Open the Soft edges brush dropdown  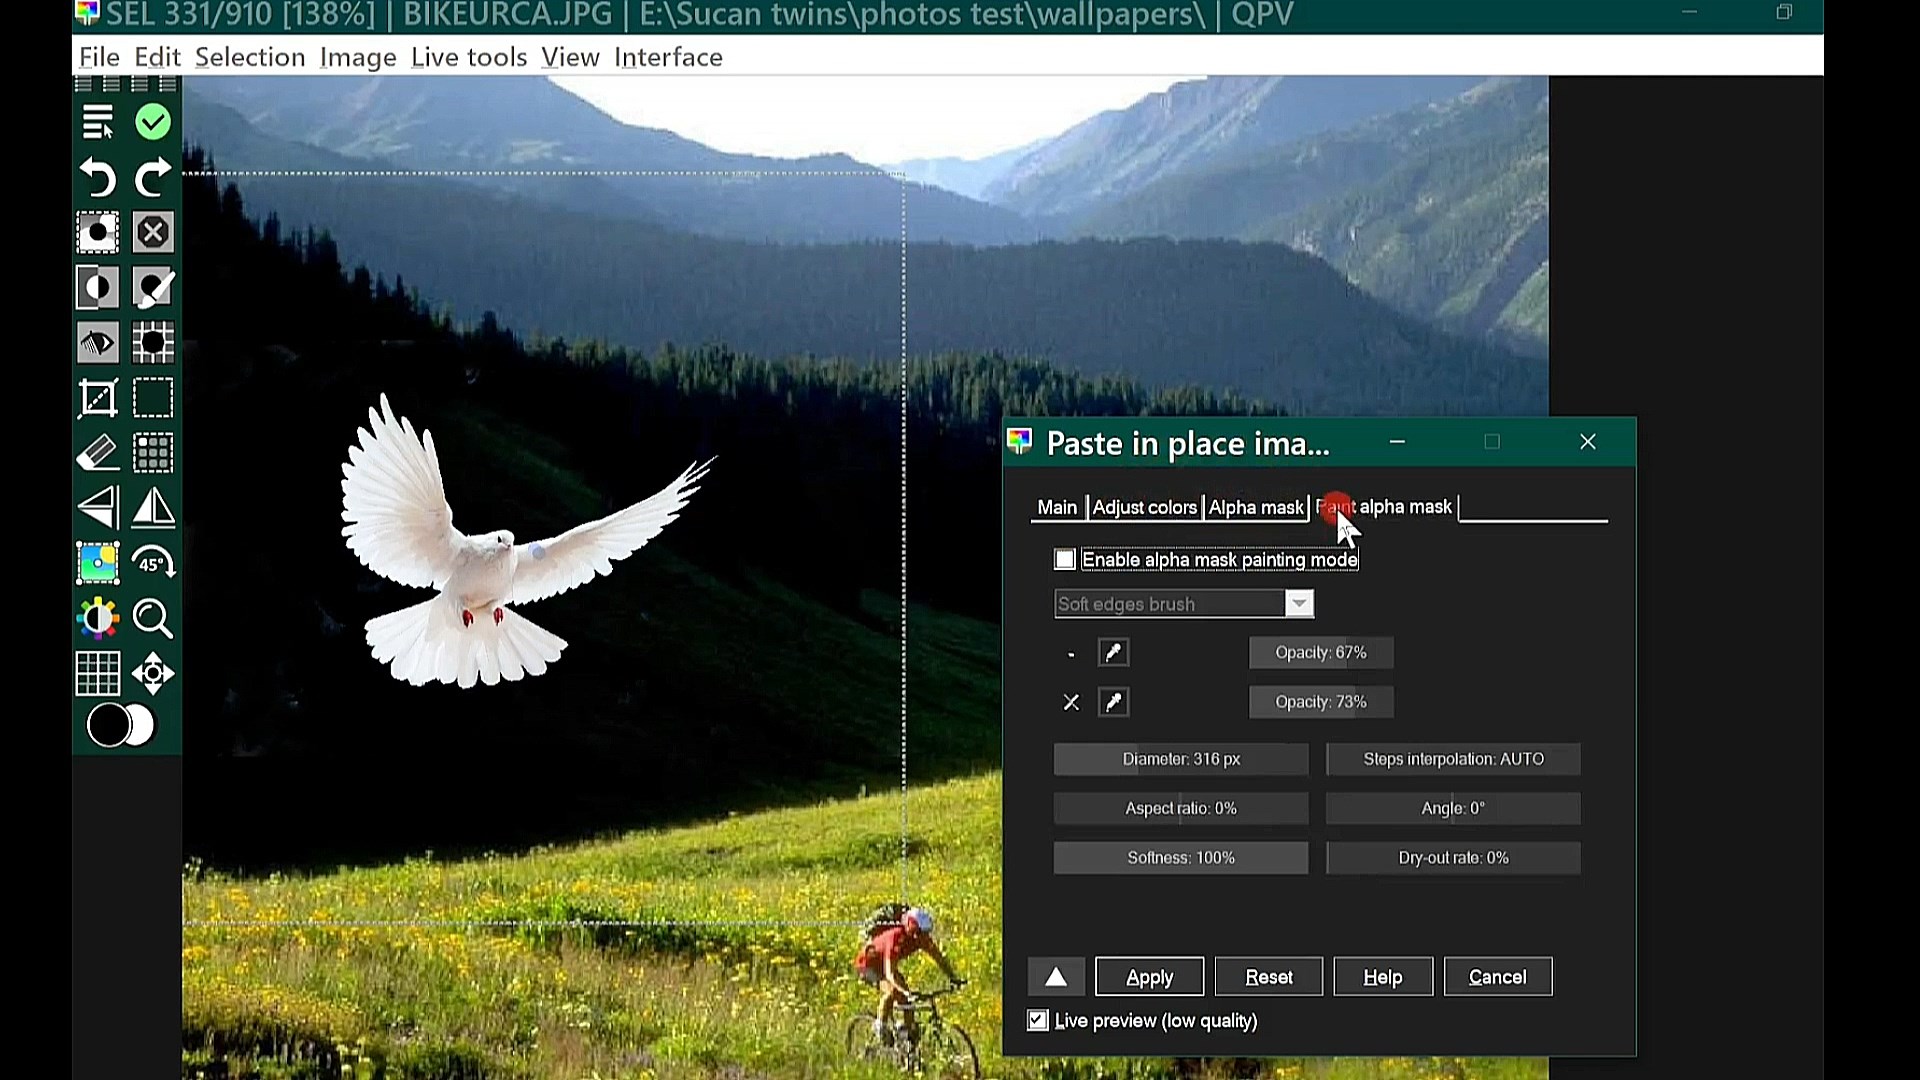(x=1298, y=604)
